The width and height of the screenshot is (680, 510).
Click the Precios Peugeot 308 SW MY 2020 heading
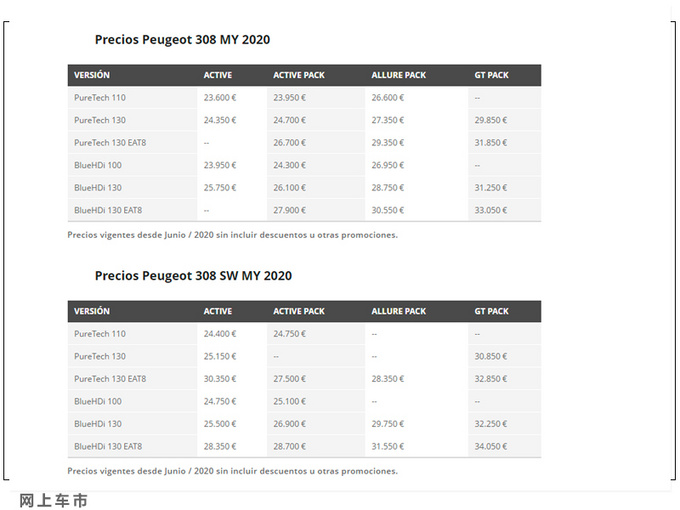coord(193,276)
